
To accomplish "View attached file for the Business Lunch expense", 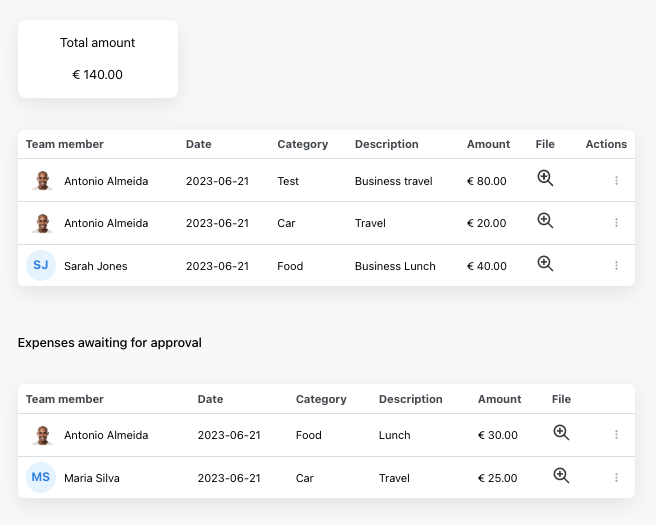I will pos(545,264).
